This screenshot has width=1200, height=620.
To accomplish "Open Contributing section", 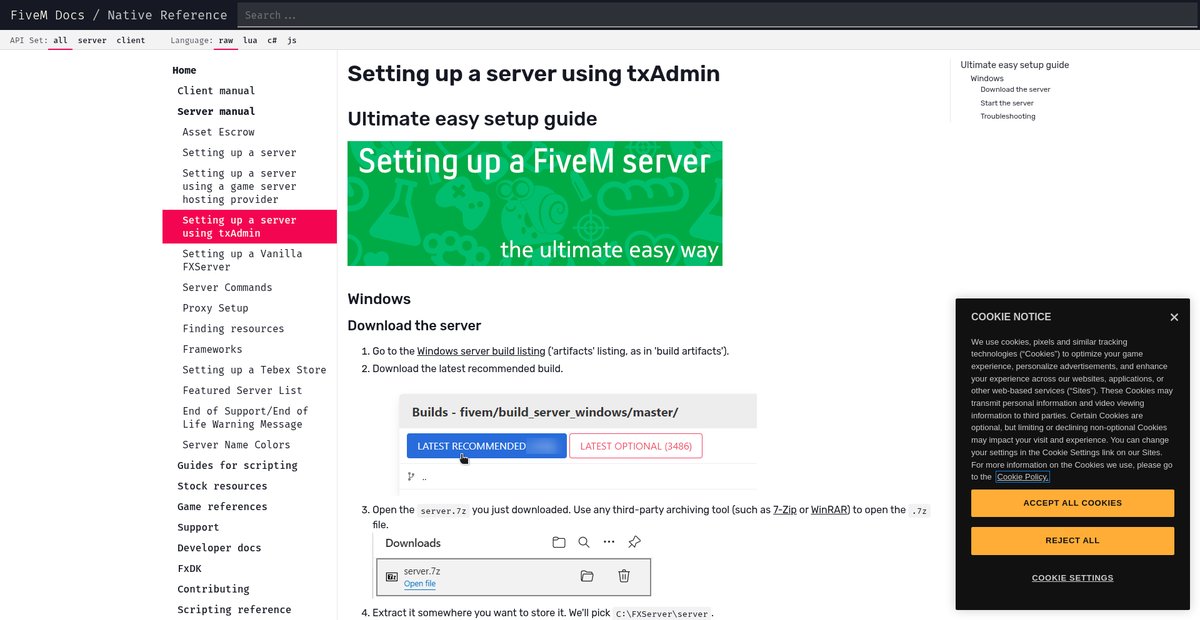I will pyautogui.click(x=213, y=589).
